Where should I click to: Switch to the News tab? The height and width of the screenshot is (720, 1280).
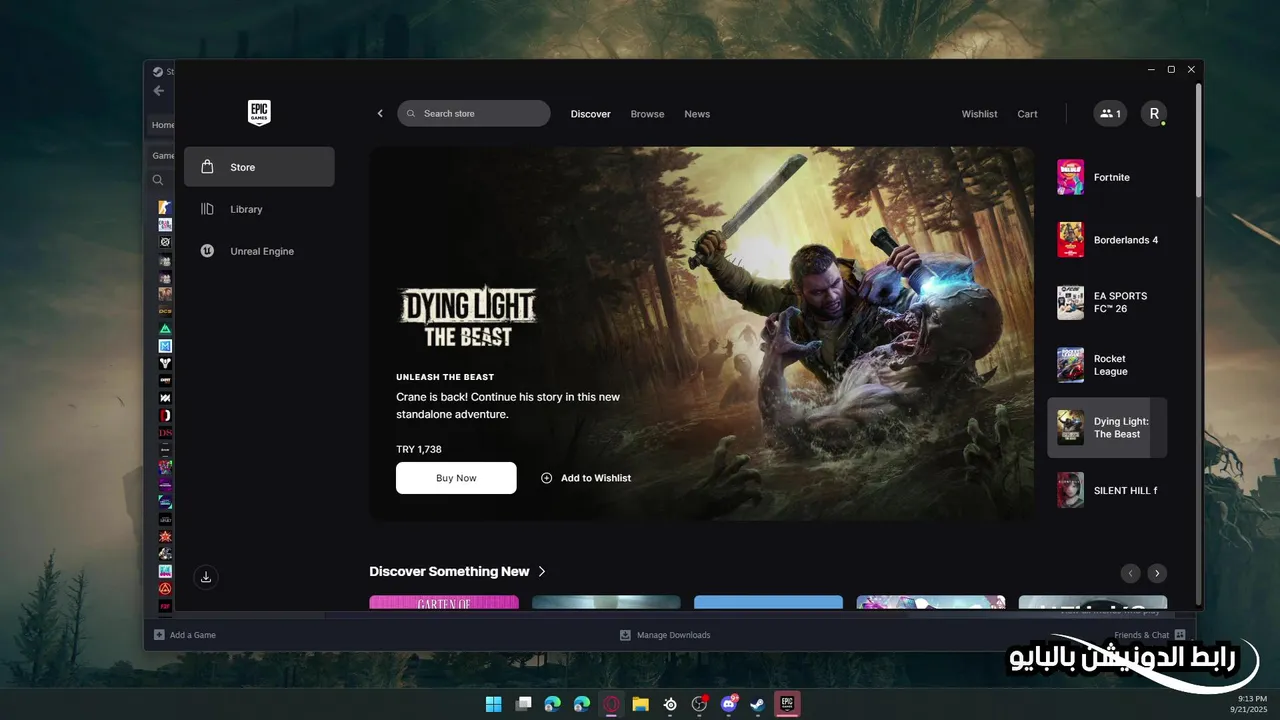697,114
